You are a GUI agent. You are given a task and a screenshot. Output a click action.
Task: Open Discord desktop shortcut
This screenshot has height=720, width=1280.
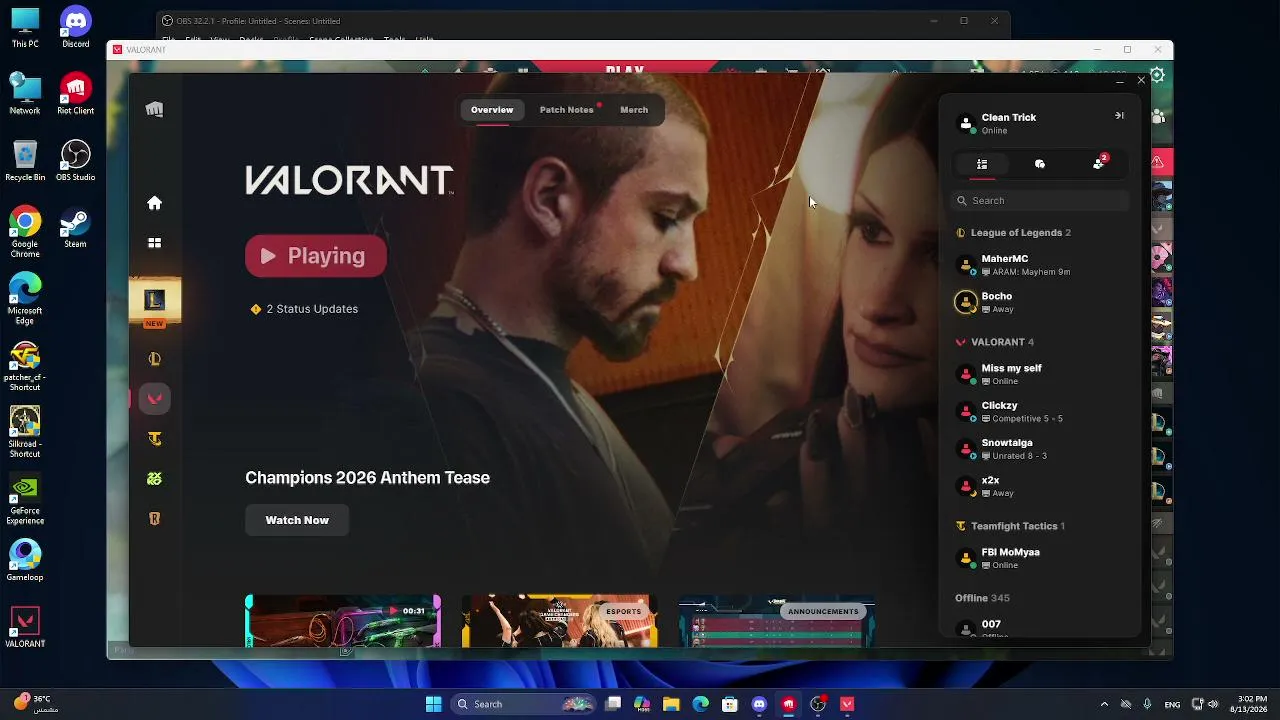(76, 28)
